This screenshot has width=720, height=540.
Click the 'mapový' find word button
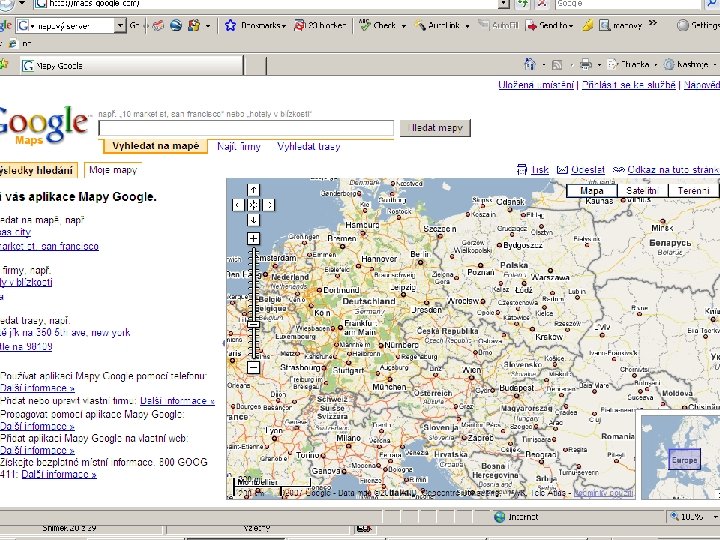[x=620, y=26]
